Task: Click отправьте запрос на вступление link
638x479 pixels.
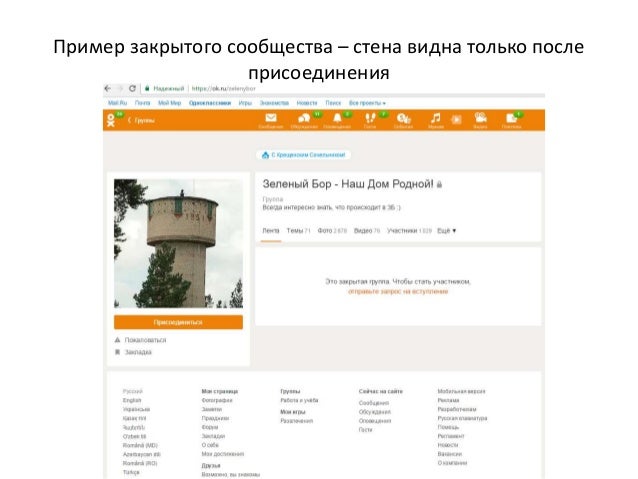Action: 398,291
